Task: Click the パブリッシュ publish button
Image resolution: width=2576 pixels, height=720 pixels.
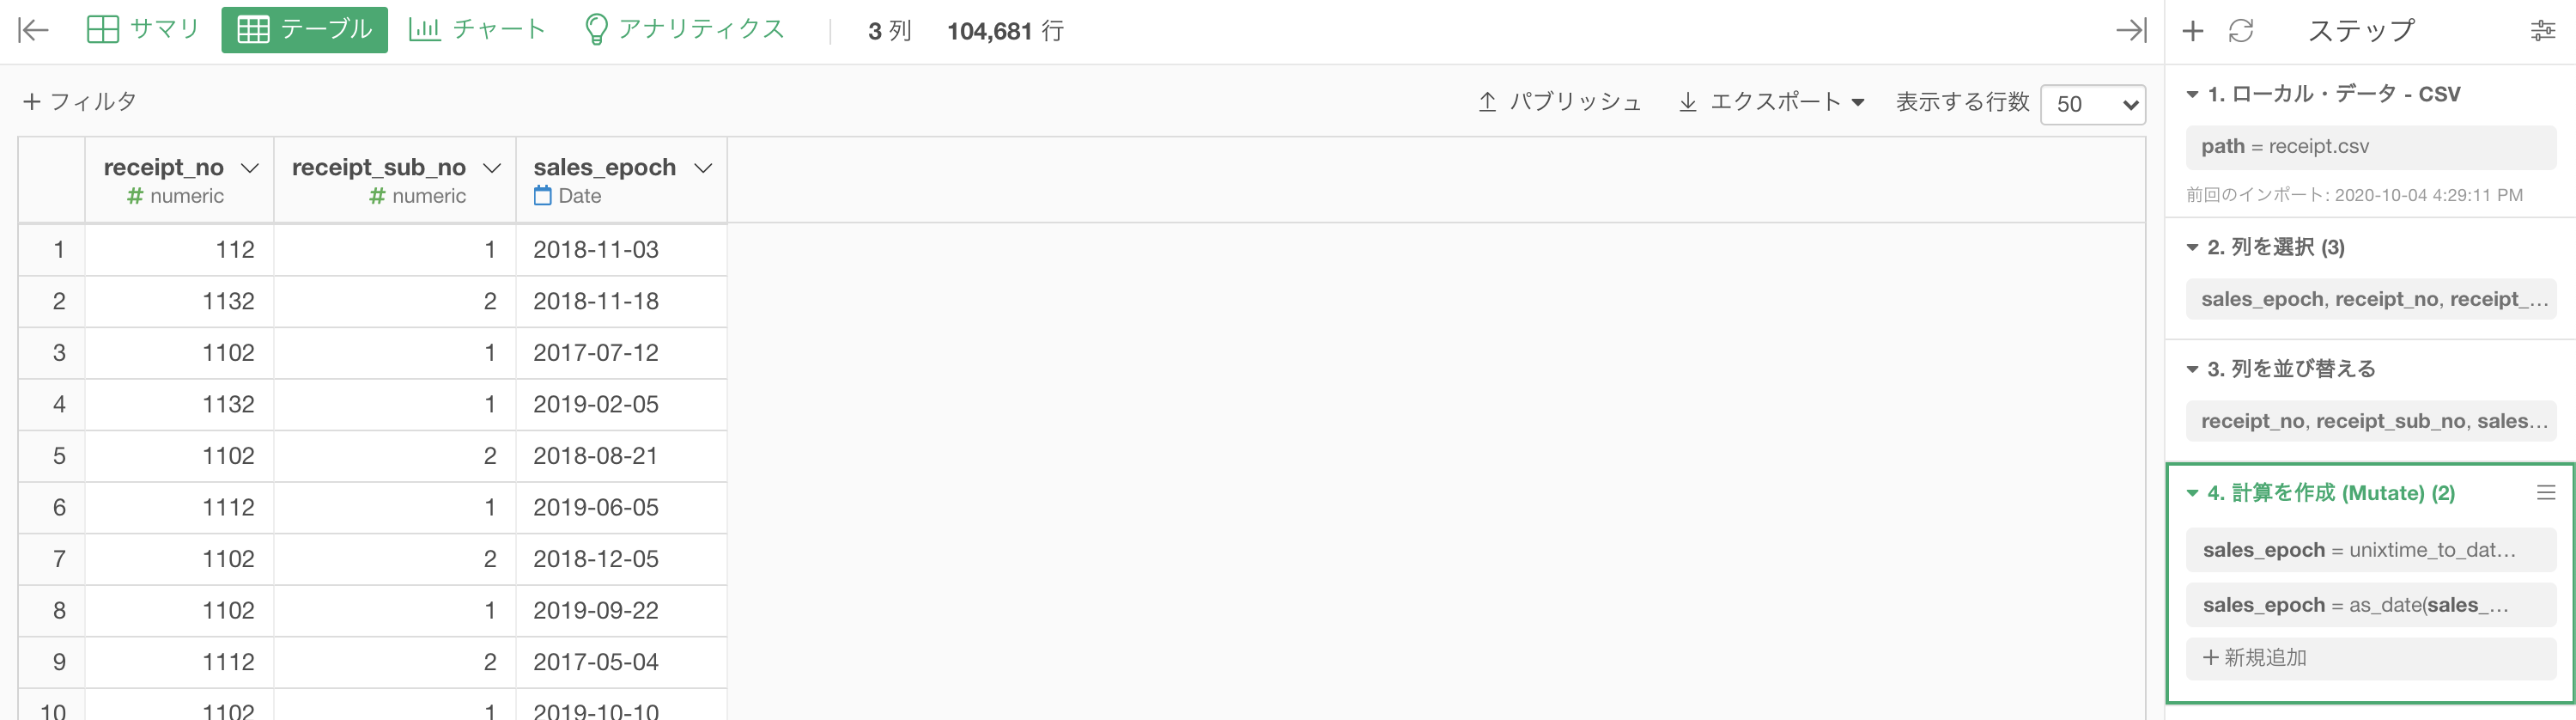Action: (x=1560, y=102)
